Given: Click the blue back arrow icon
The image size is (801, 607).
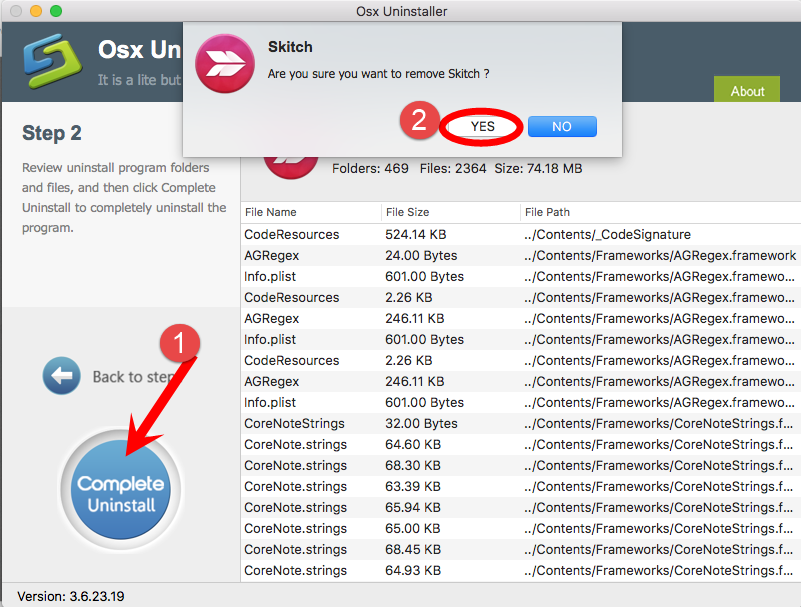Looking at the screenshot, I should 61,377.
